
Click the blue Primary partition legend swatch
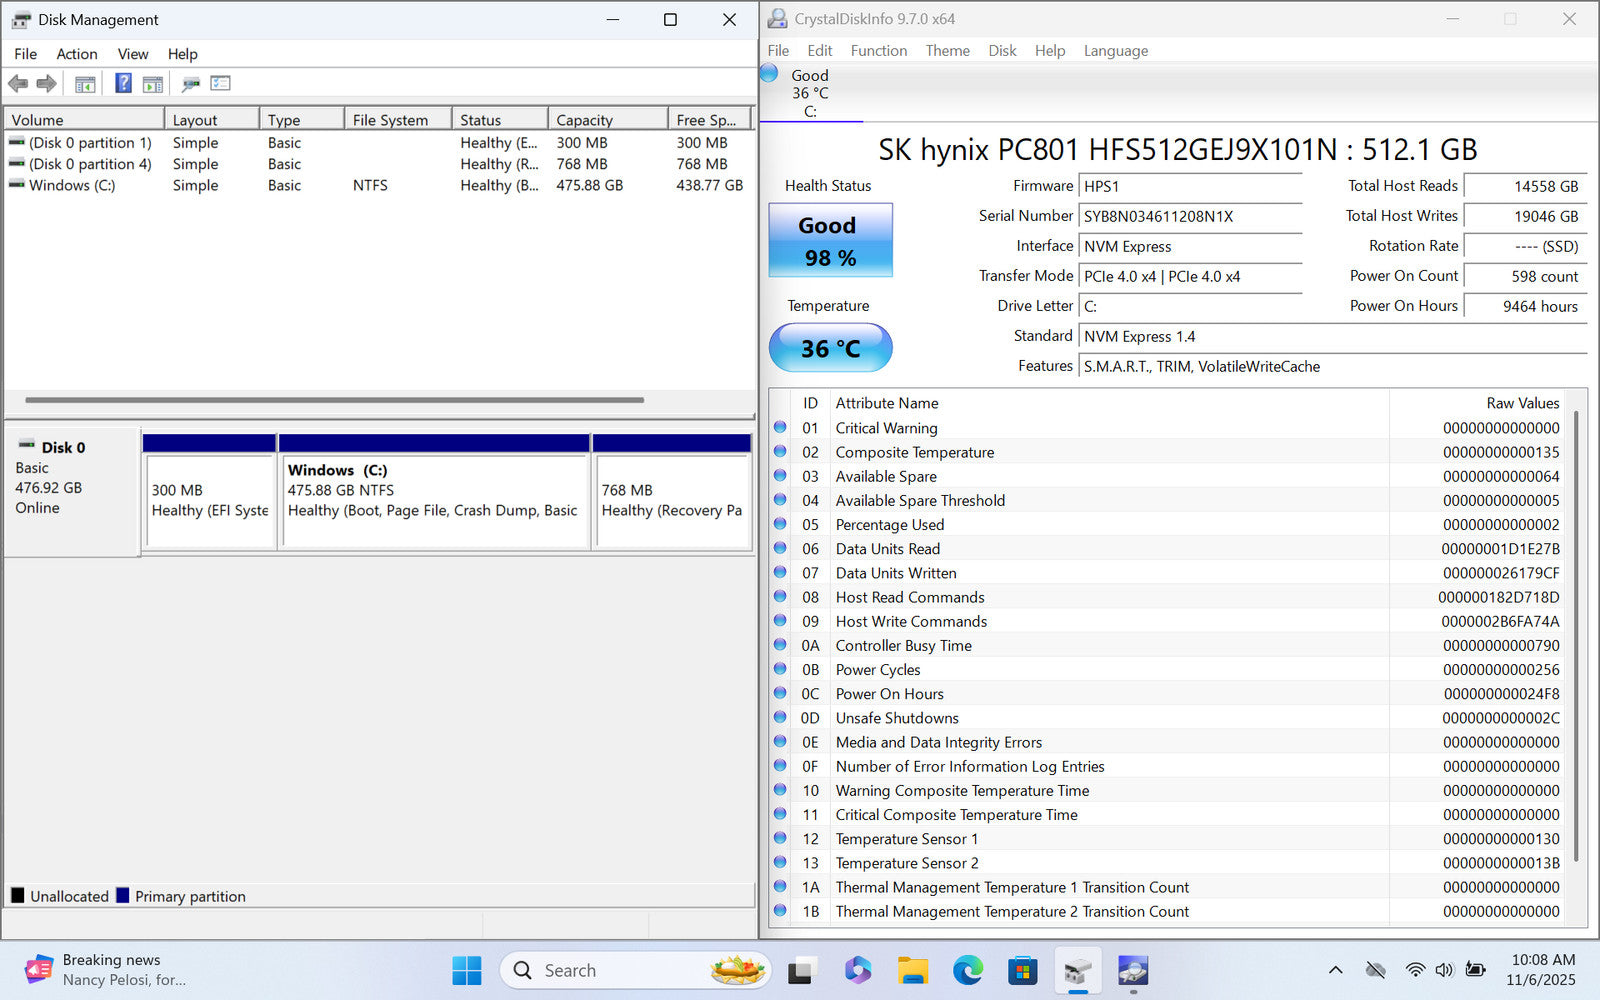point(123,896)
